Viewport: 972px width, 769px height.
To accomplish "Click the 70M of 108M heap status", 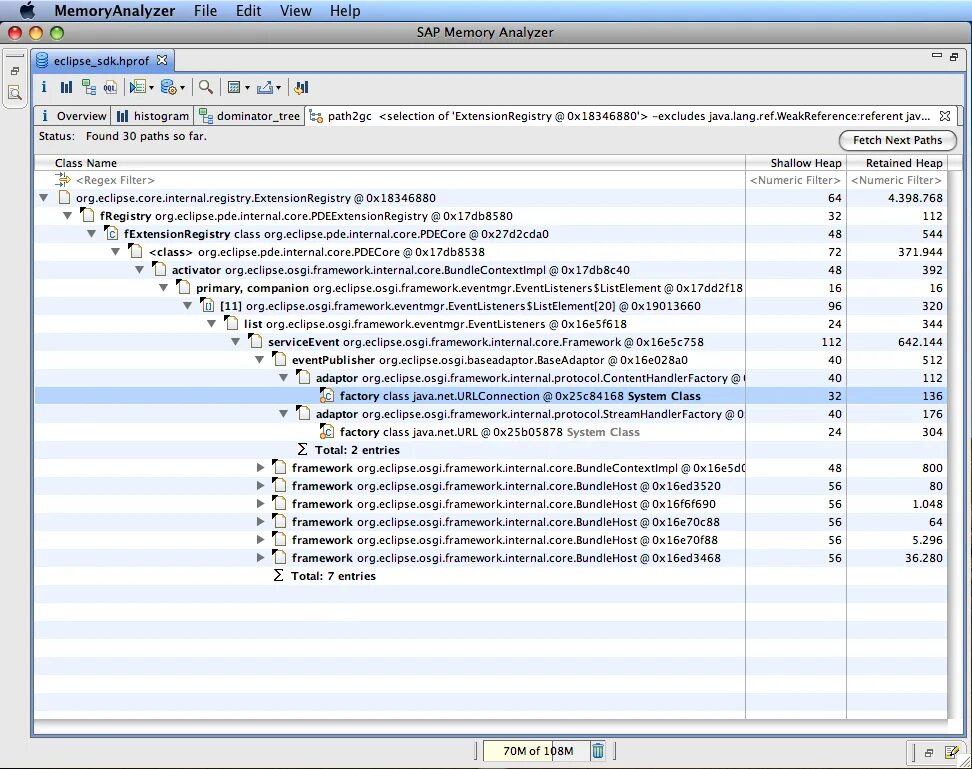I will pyautogui.click(x=537, y=751).
